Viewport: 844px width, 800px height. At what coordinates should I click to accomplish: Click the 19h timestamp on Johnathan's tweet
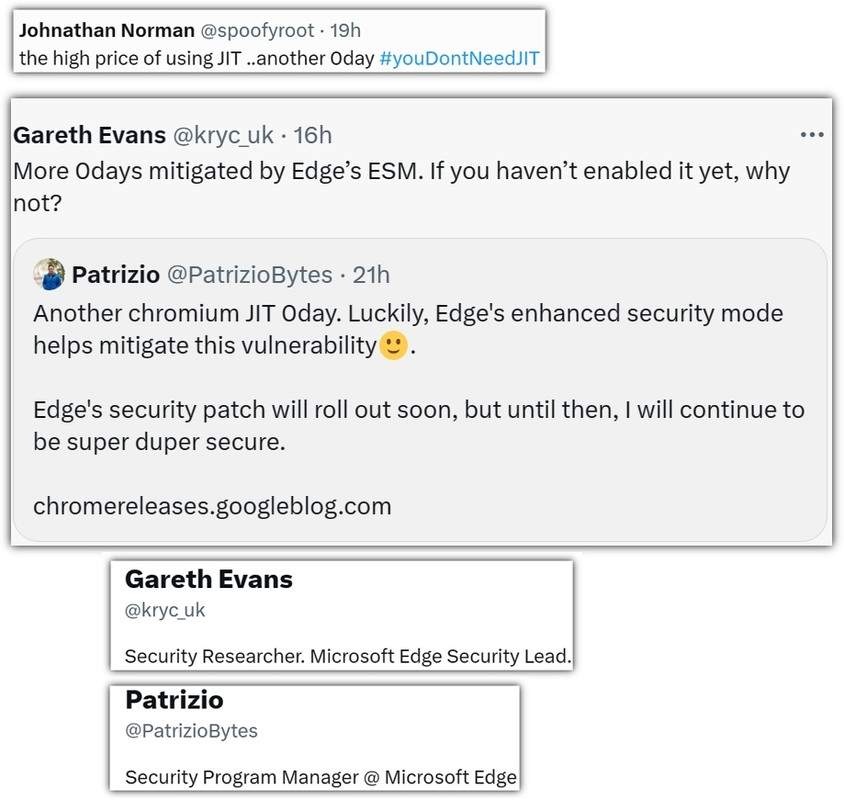(x=345, y=30)
